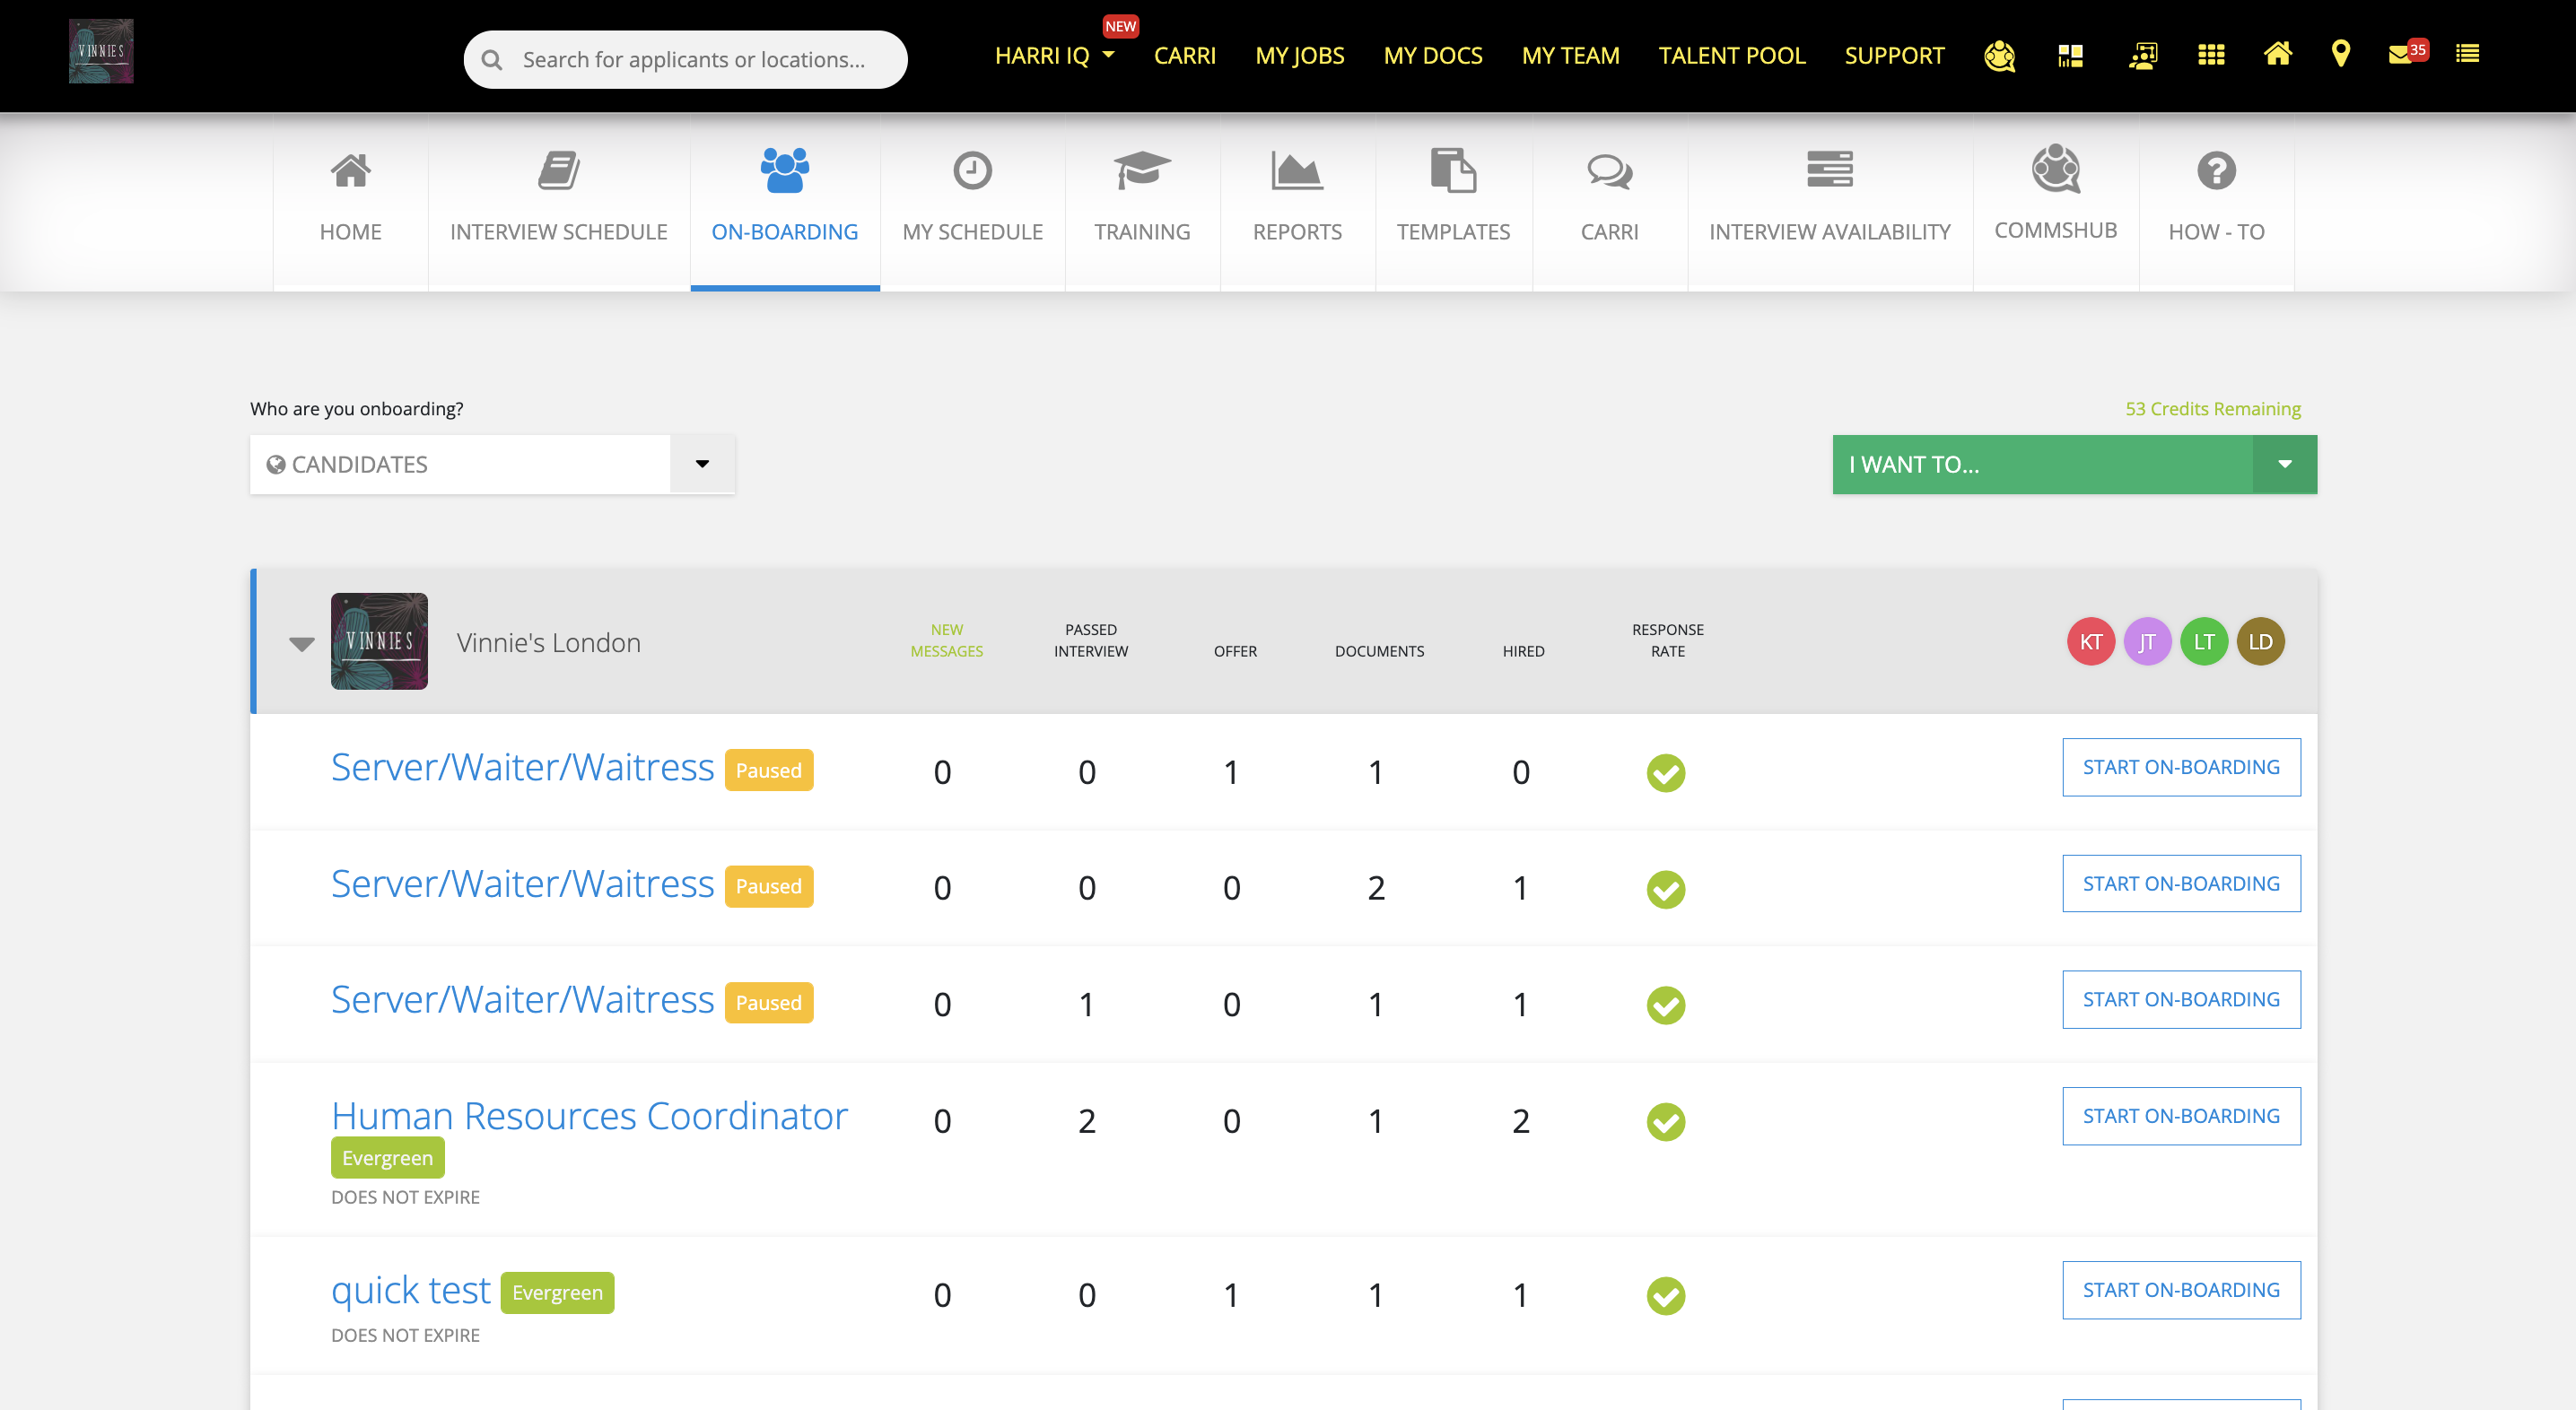Open SUPPORT in the top menu
Screen dimensions: 2576x1410
click(x=1894, y=56)
